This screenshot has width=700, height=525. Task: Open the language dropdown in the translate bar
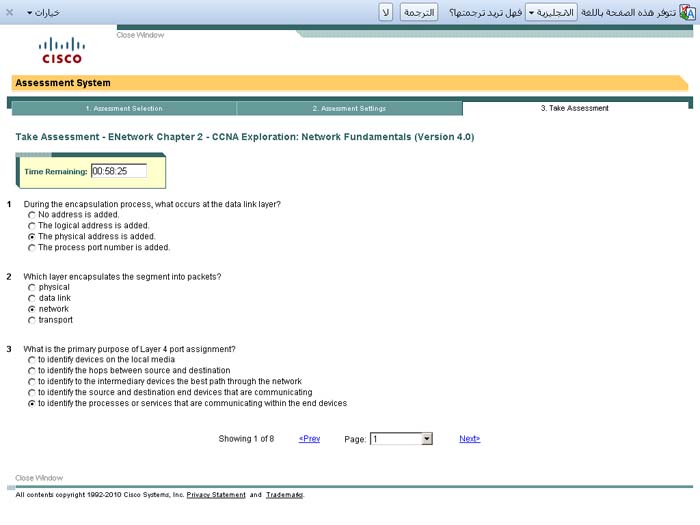pyautogui.click(x=552, y=12)
